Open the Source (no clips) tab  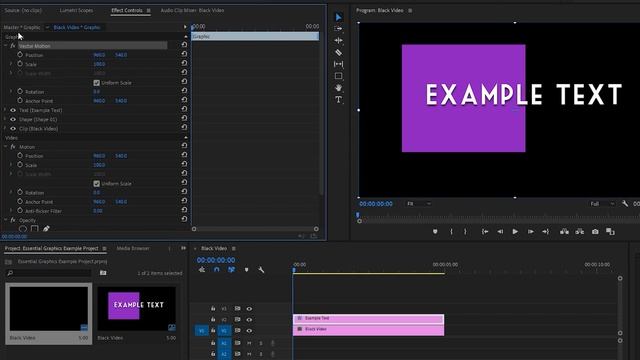click(23, 10)
